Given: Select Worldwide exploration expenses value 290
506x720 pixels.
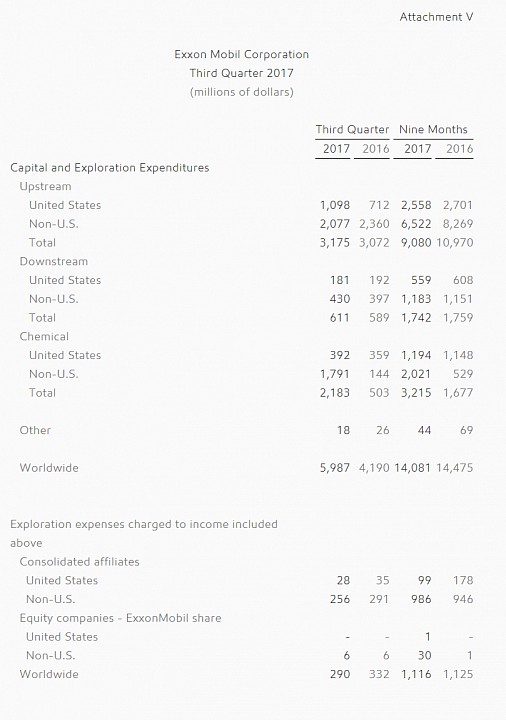Looking at the screenshot, I should click(x=340, y=674).
